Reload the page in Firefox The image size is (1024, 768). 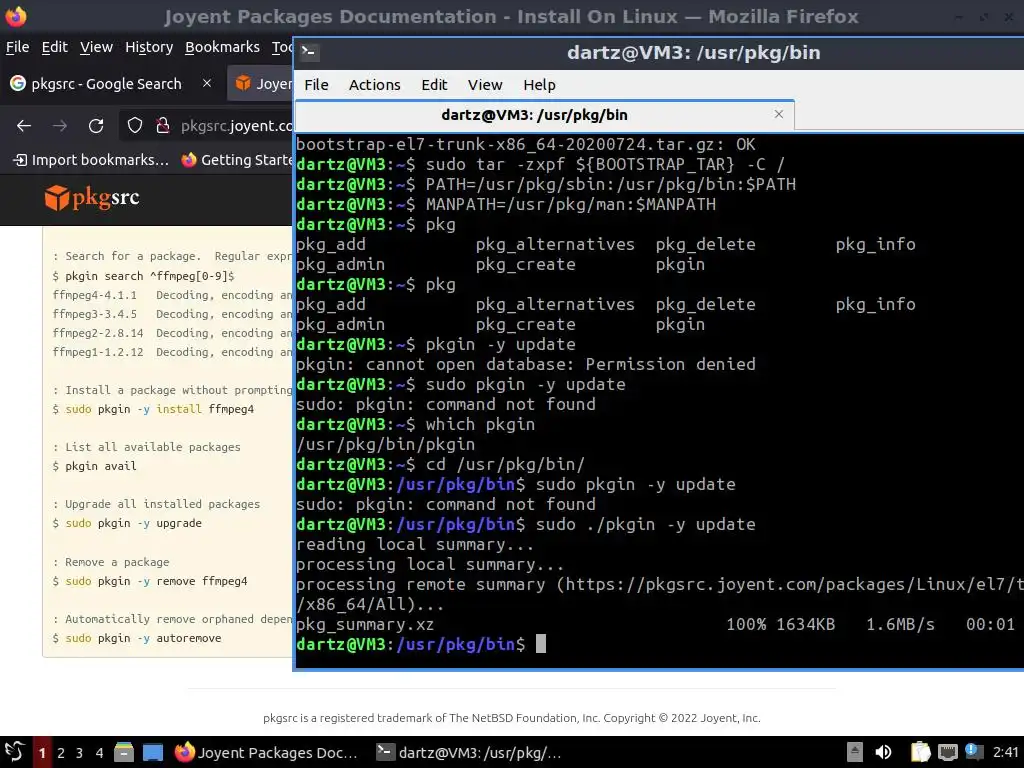click(96, 125)
